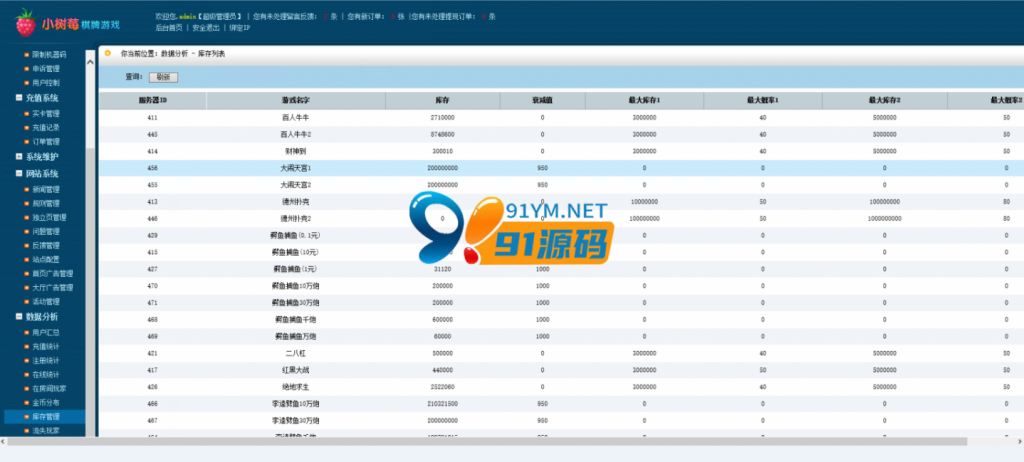Click the horizontal scrollbar at the bottom
Image resolution: width=1024 pixels, height=462 pixels.
pyautogui.click(x=487, y=442)
